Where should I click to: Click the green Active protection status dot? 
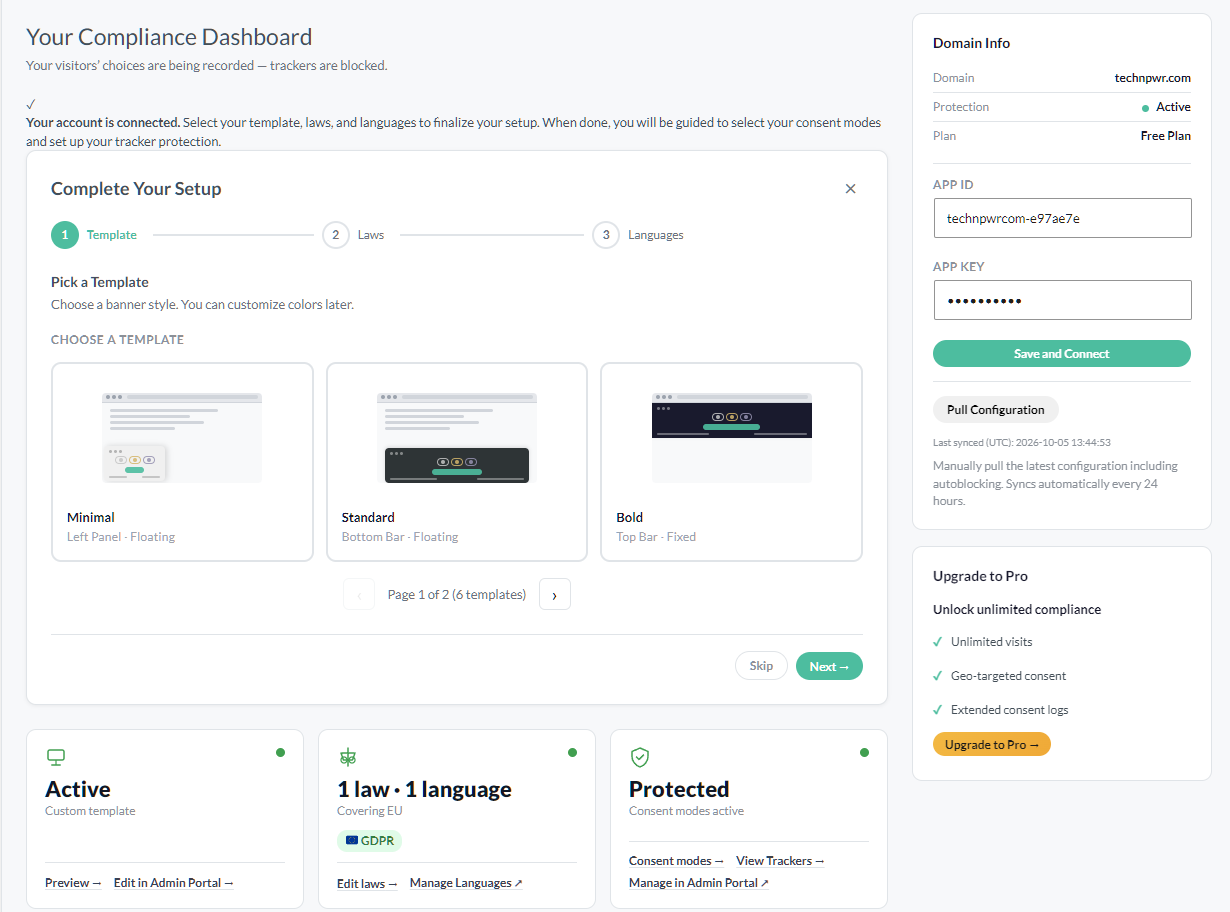tap(1145, 108)
